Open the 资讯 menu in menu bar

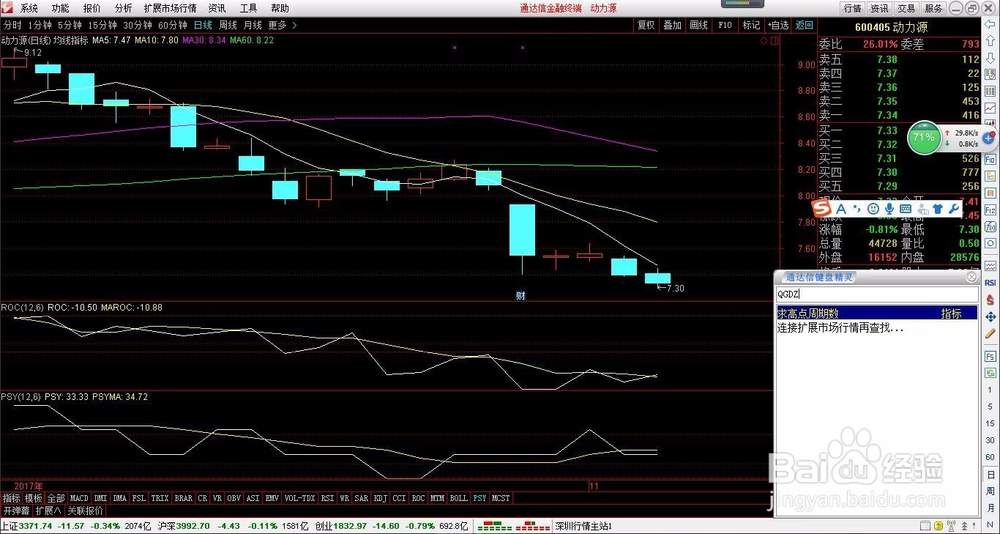pyautogui.click(x=217, y=8)
